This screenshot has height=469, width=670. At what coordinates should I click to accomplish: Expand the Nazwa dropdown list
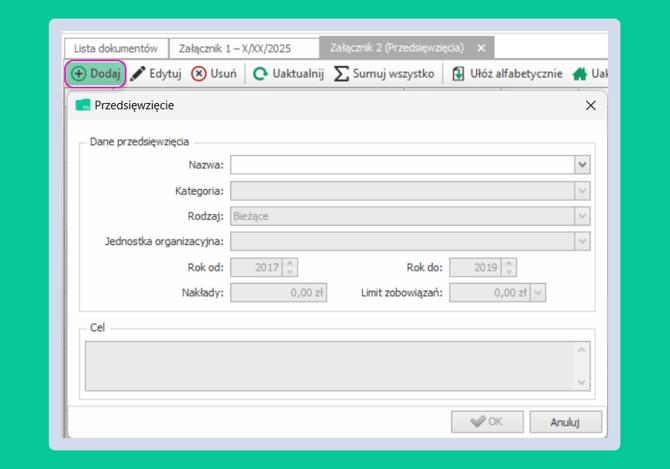pyautogui.click(x=582, y=165)
